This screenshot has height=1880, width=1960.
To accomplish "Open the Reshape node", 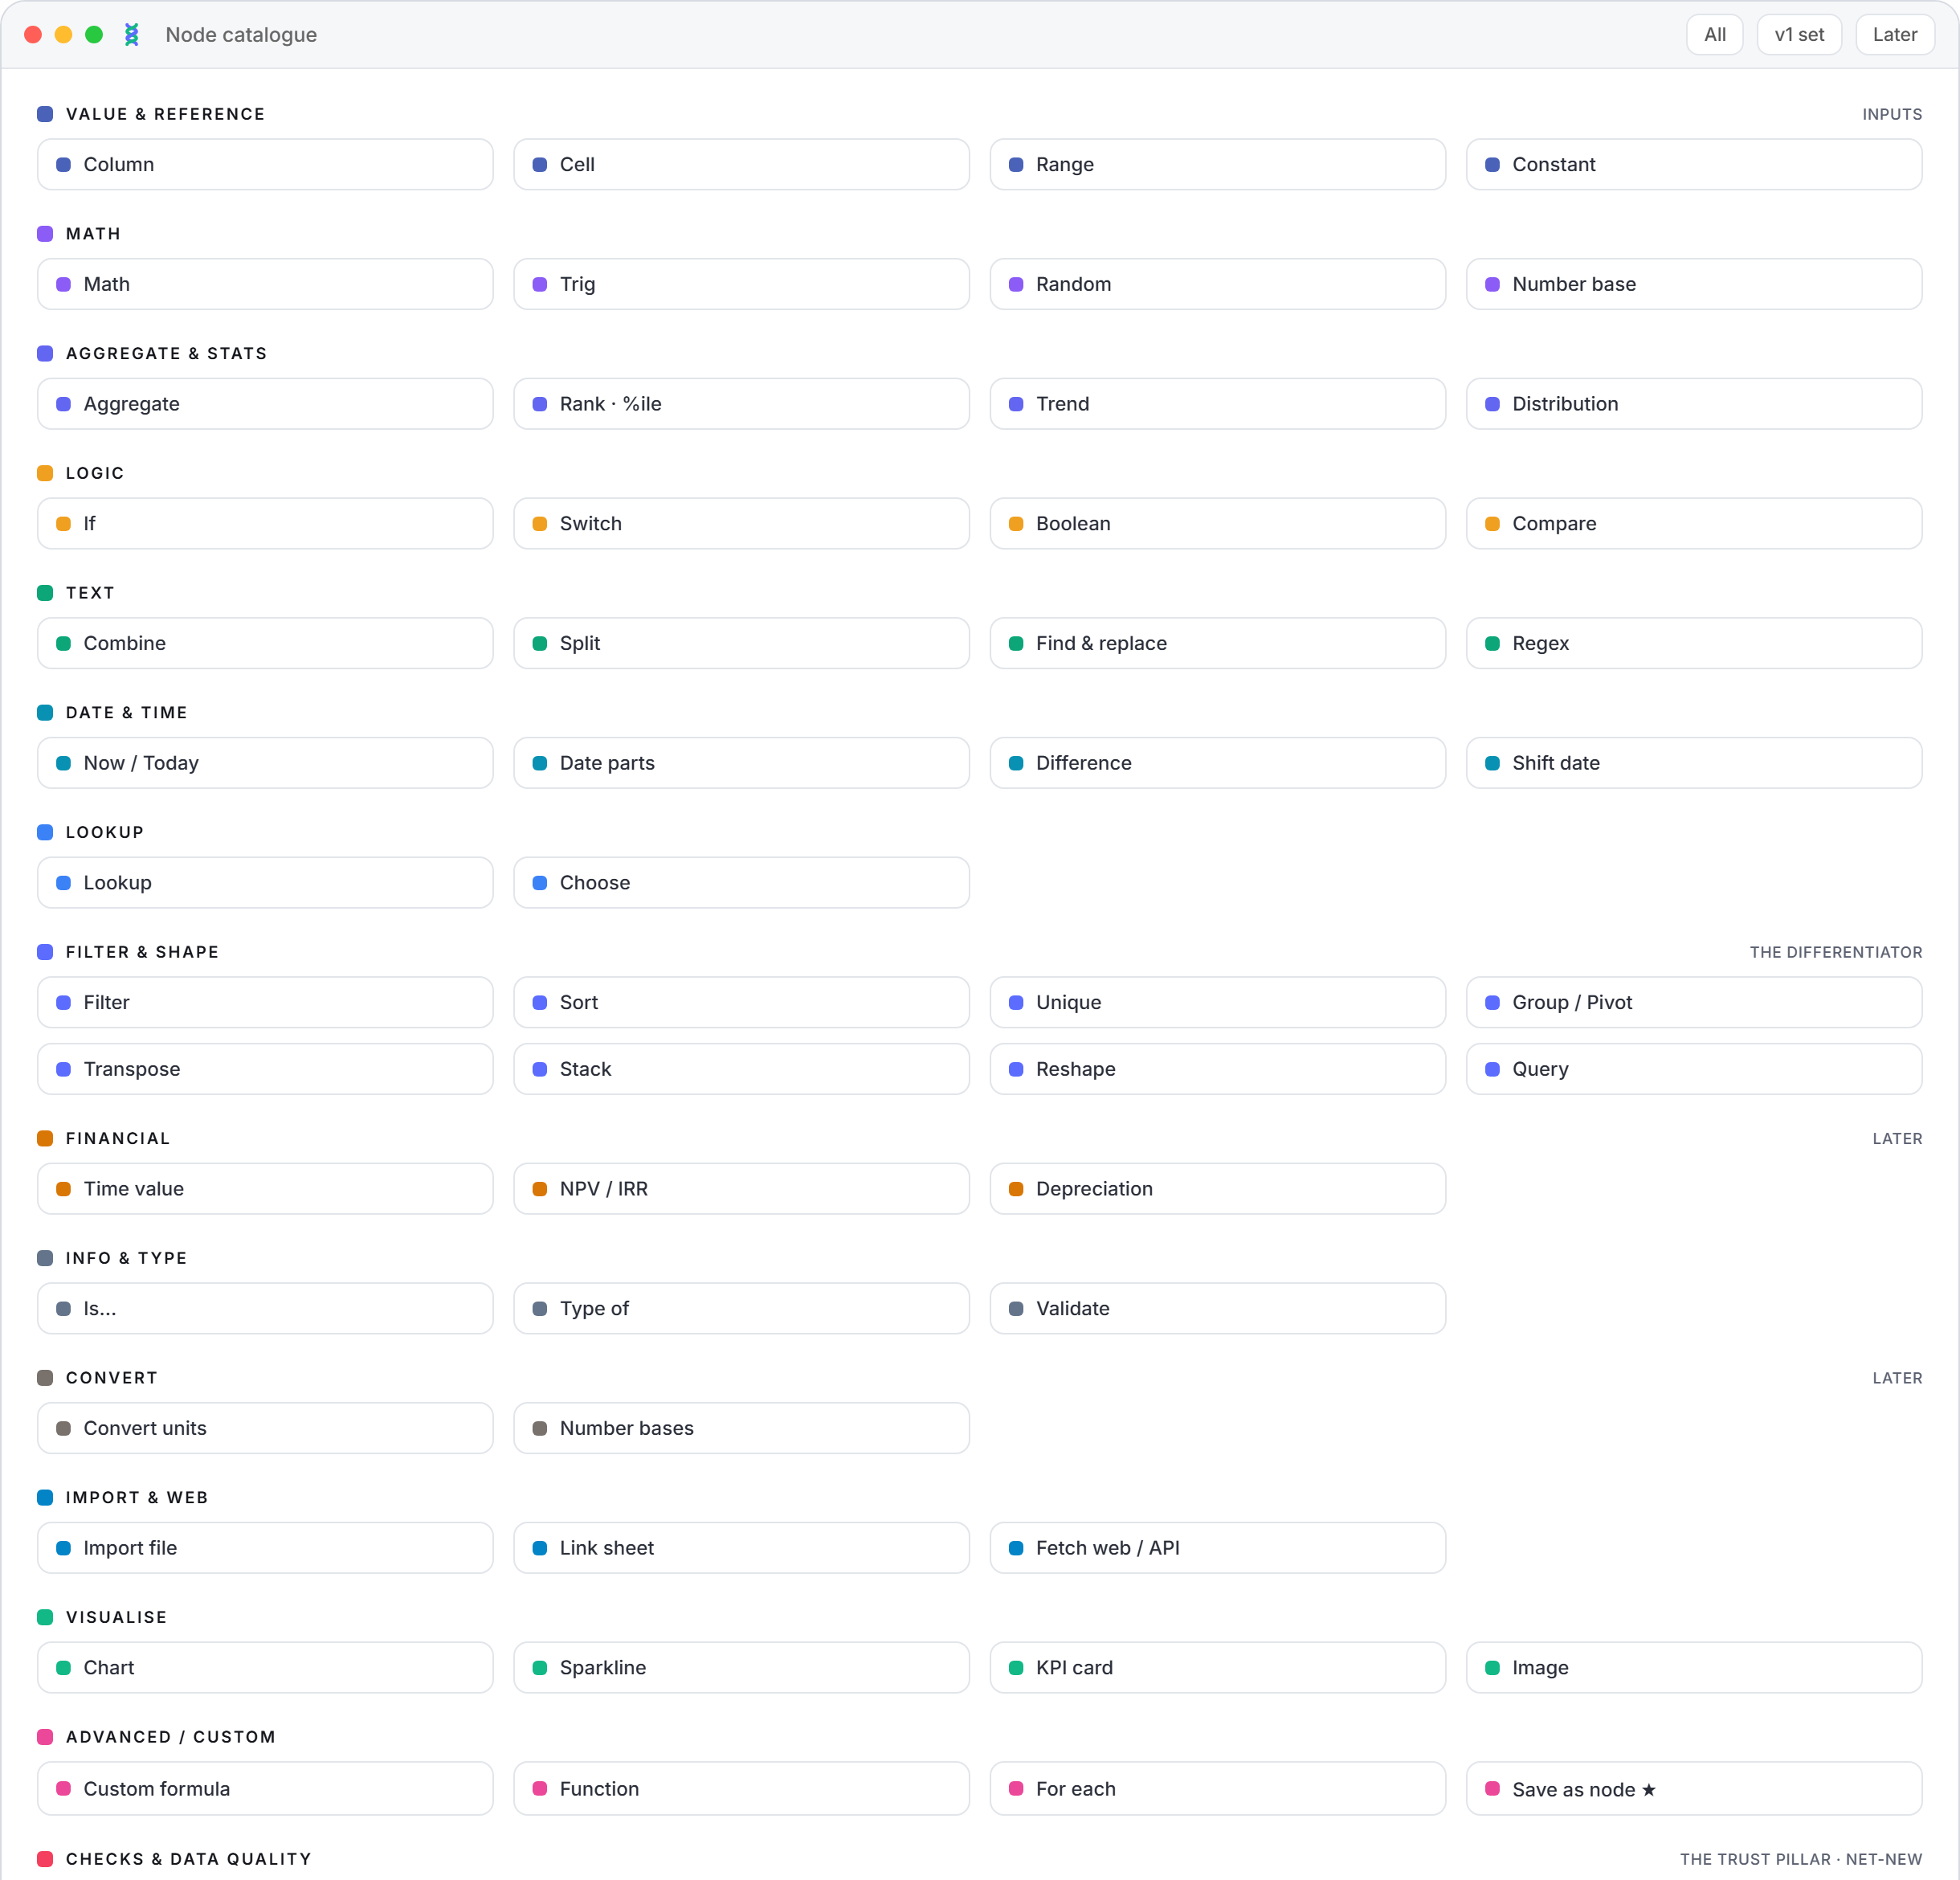I will point(1217,1069).
